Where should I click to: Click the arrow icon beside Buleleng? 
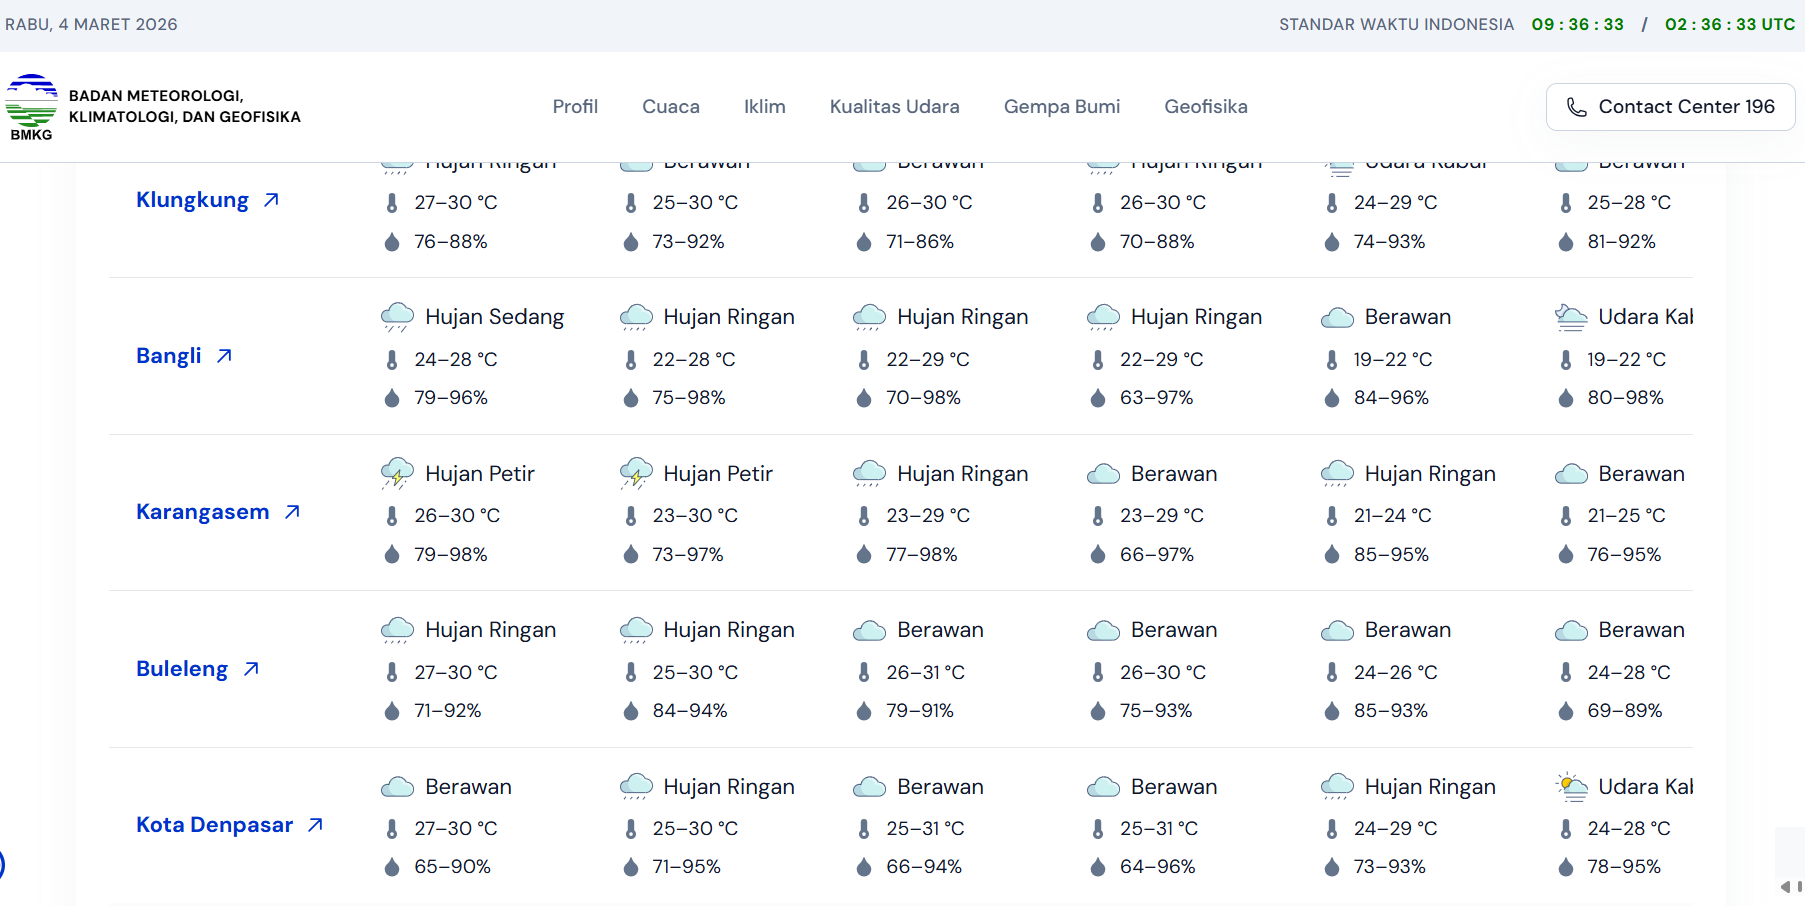251,669
